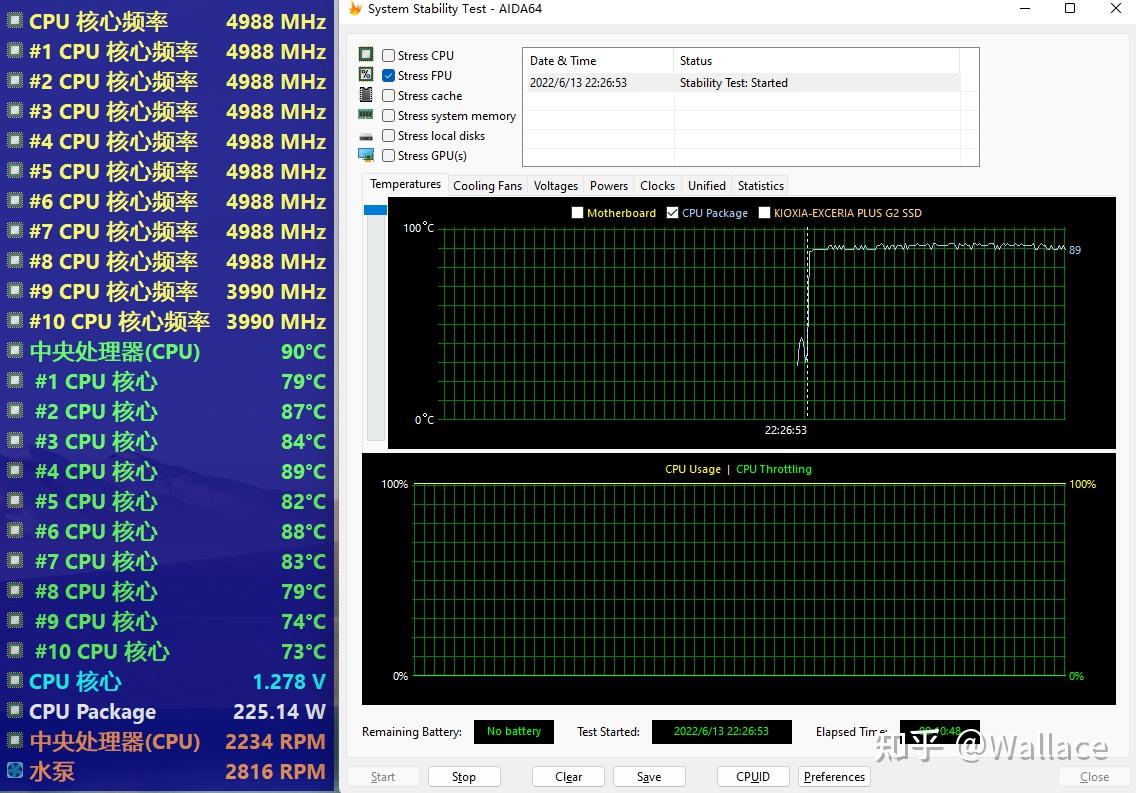The width and height of the screenshot is (1136, 793).
Task: Show KIOXIA-EXCERIA PLUS G2 SSD temperature
Action: pyautogui.click(x=764, y=212)
